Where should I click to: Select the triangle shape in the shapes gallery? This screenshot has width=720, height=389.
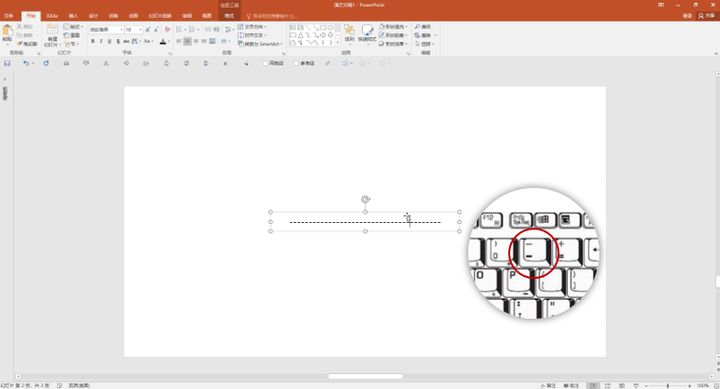tap(300, 35)
